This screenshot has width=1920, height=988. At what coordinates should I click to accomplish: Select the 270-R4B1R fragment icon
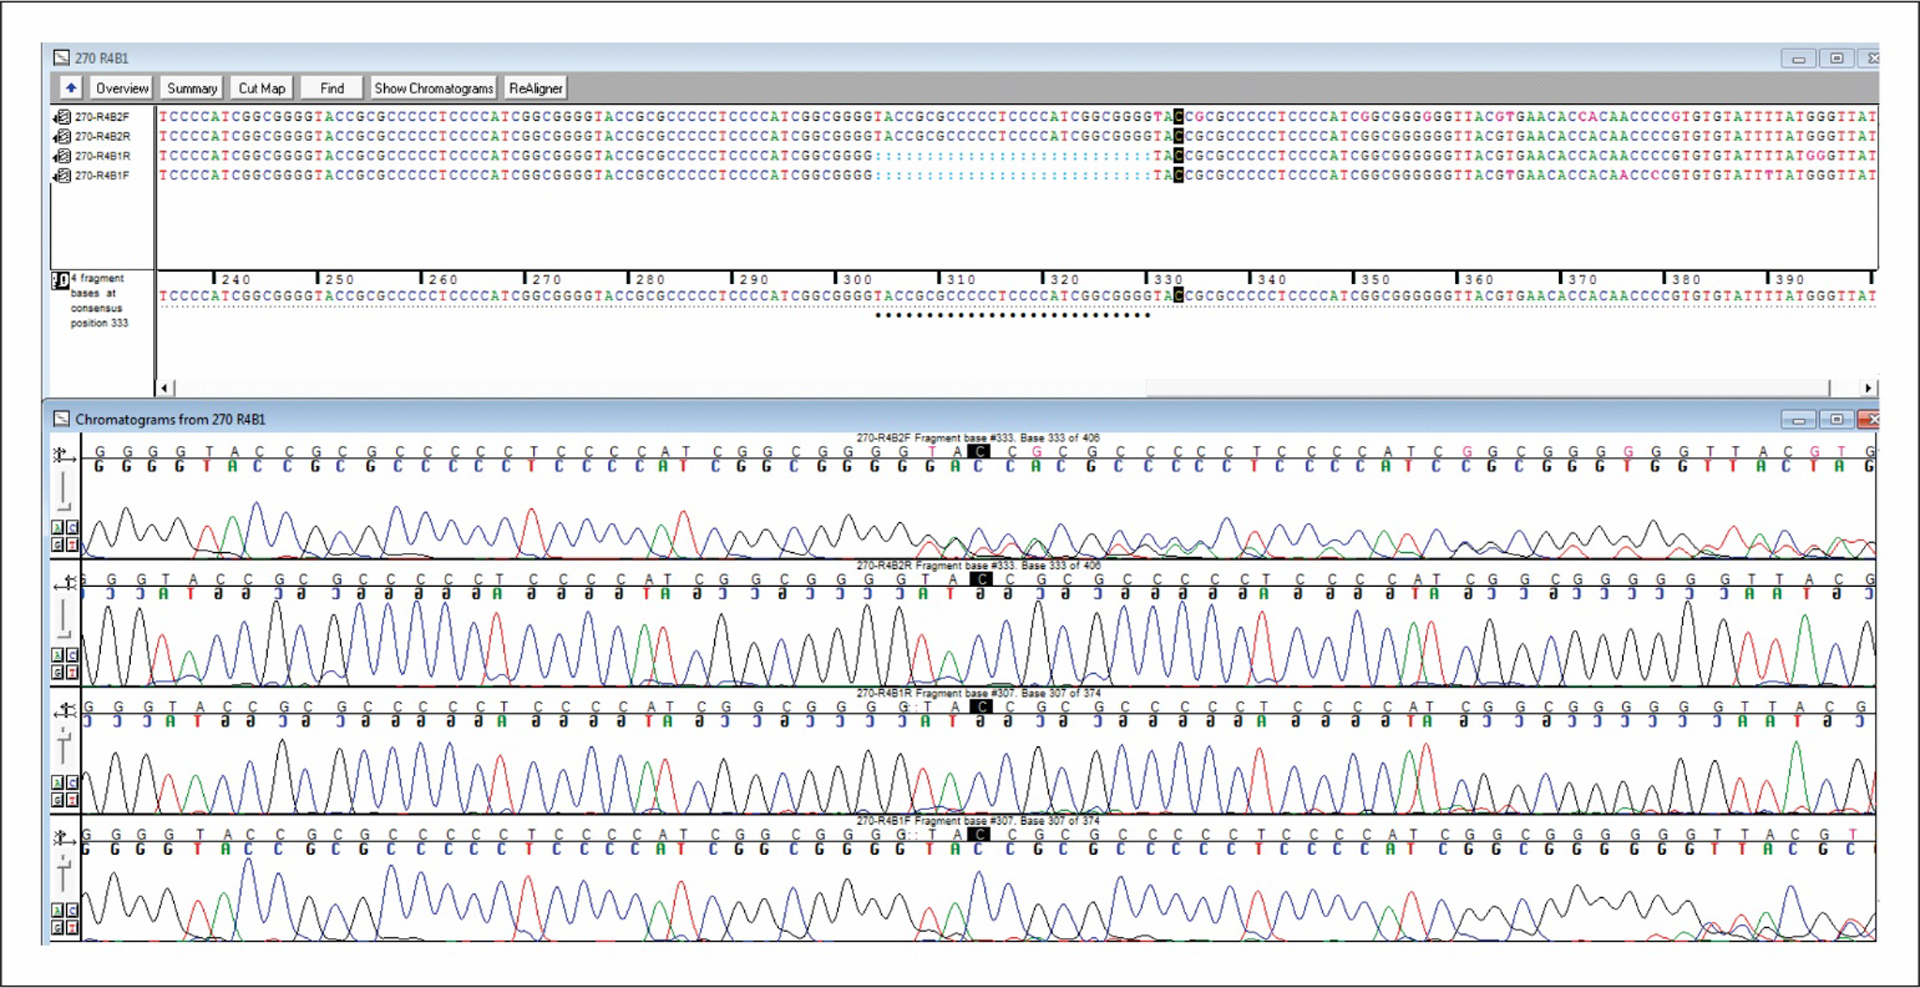(x=62, y=156)
